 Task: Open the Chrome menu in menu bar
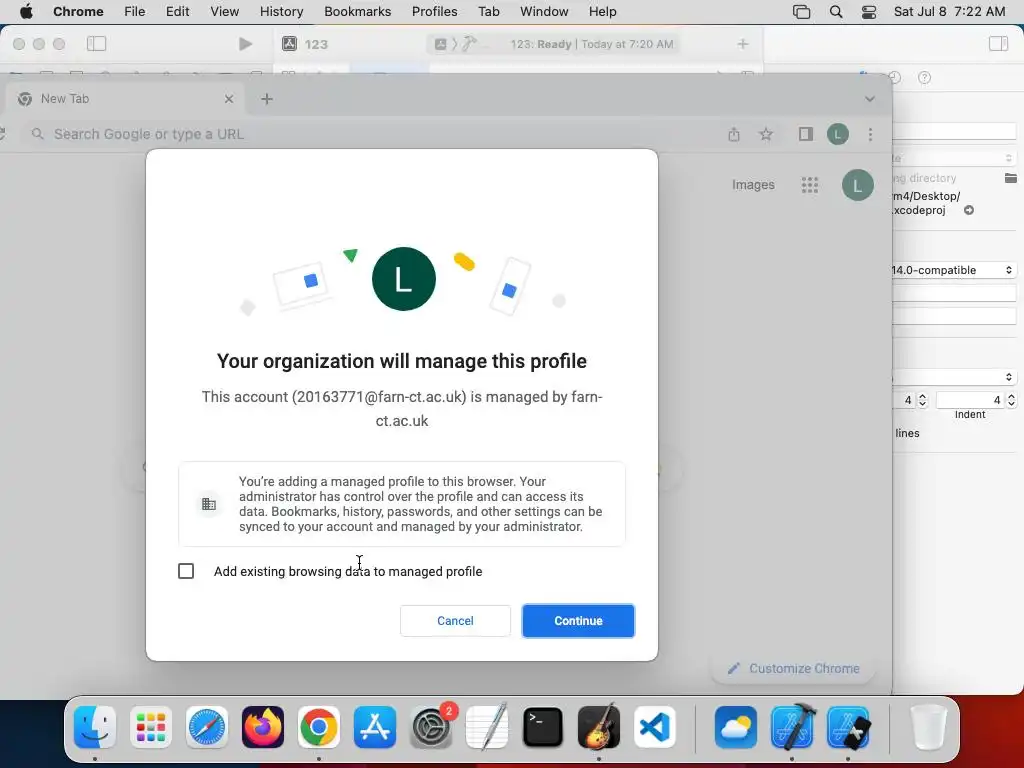click(x=78, y=11)
